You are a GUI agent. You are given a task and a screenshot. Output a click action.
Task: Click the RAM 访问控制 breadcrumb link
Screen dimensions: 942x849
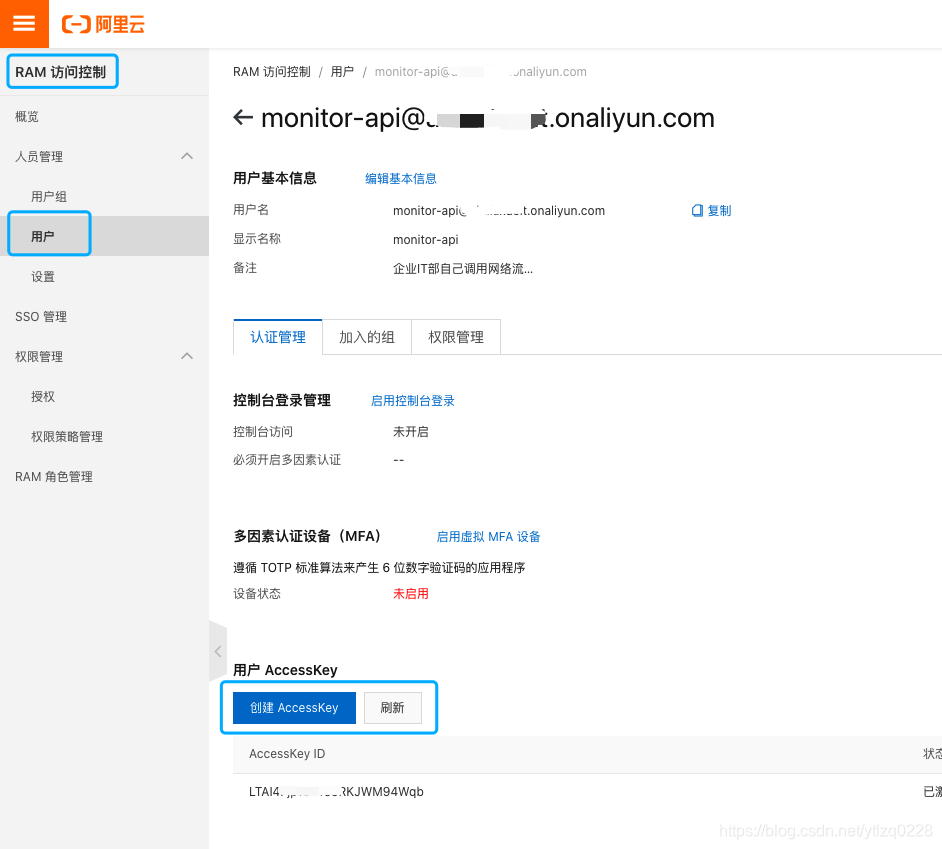(x=272, y=72)
